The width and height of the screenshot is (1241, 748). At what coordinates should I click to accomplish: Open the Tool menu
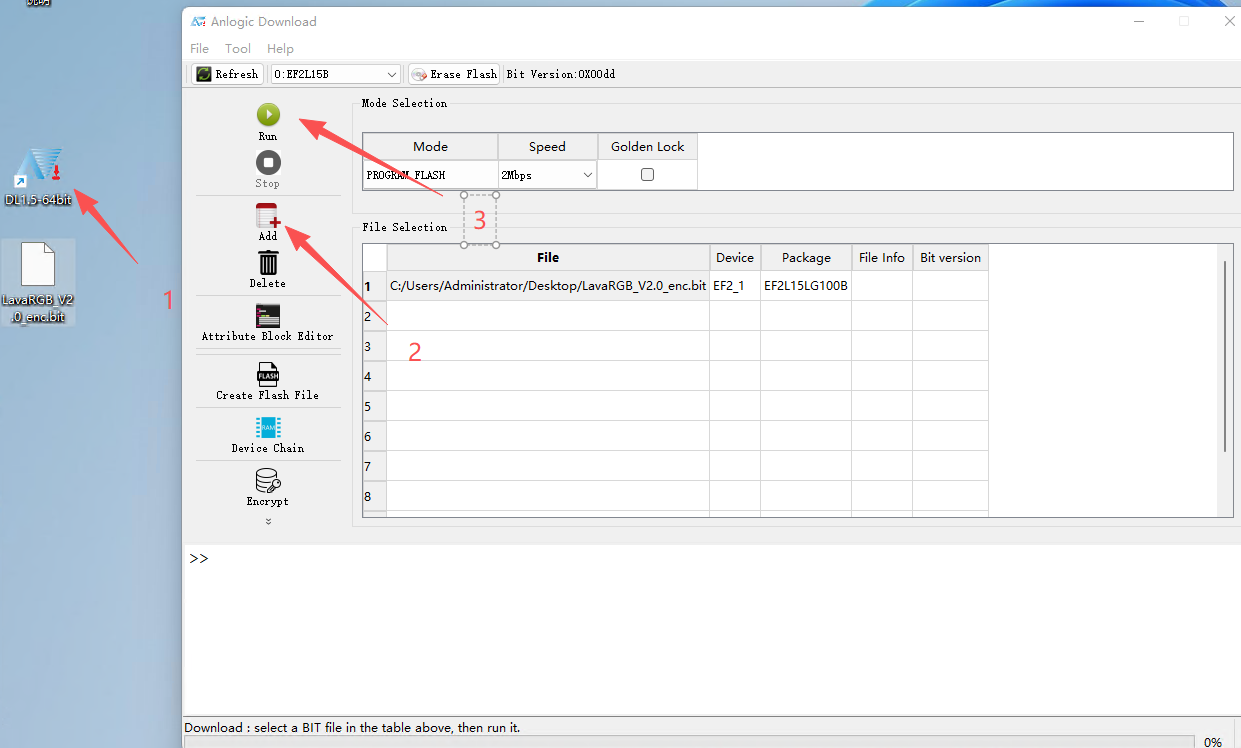tap(238, 48)
